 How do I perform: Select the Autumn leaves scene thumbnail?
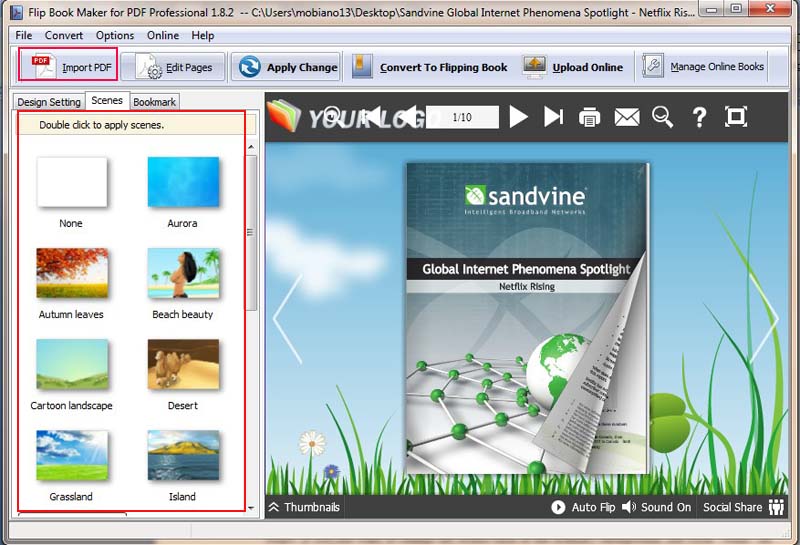pyautogui.click(x=72, y=273)
